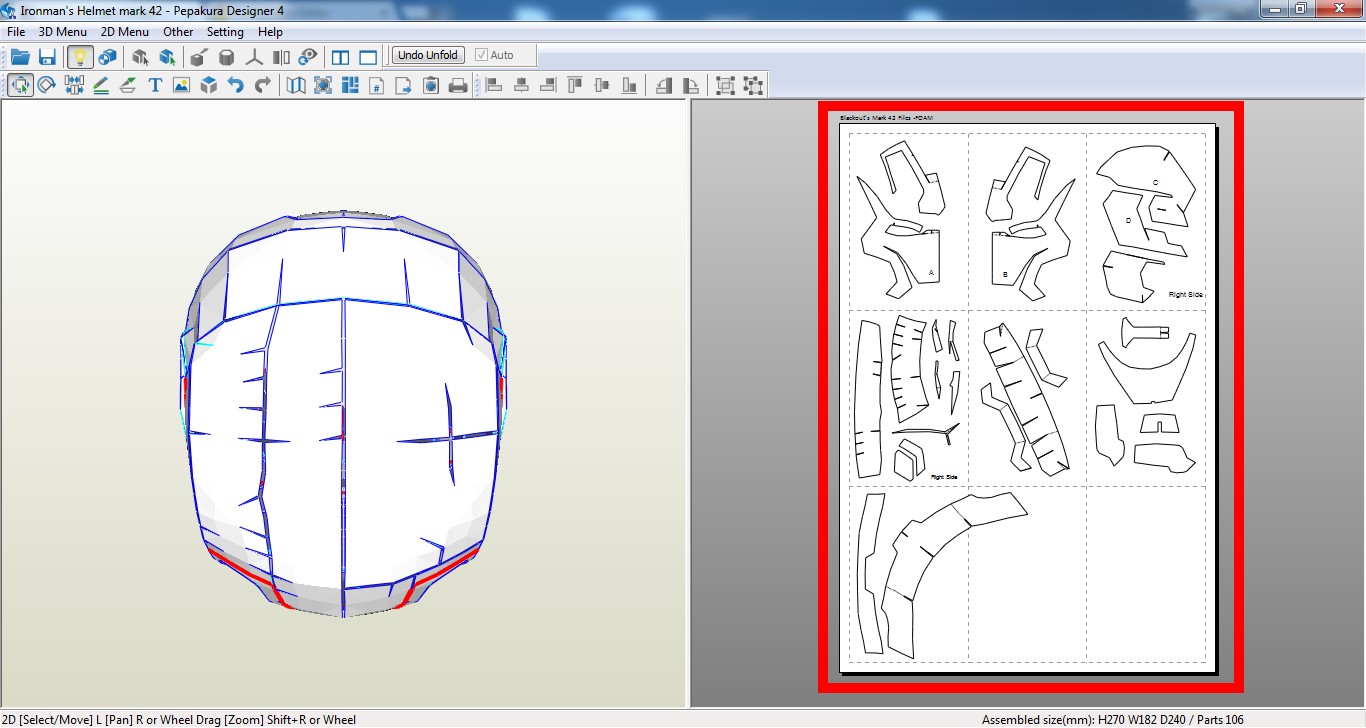Switch to split two-pane window layout
Viewport: 1366px width, 728px height.
[x=340, y=56]
